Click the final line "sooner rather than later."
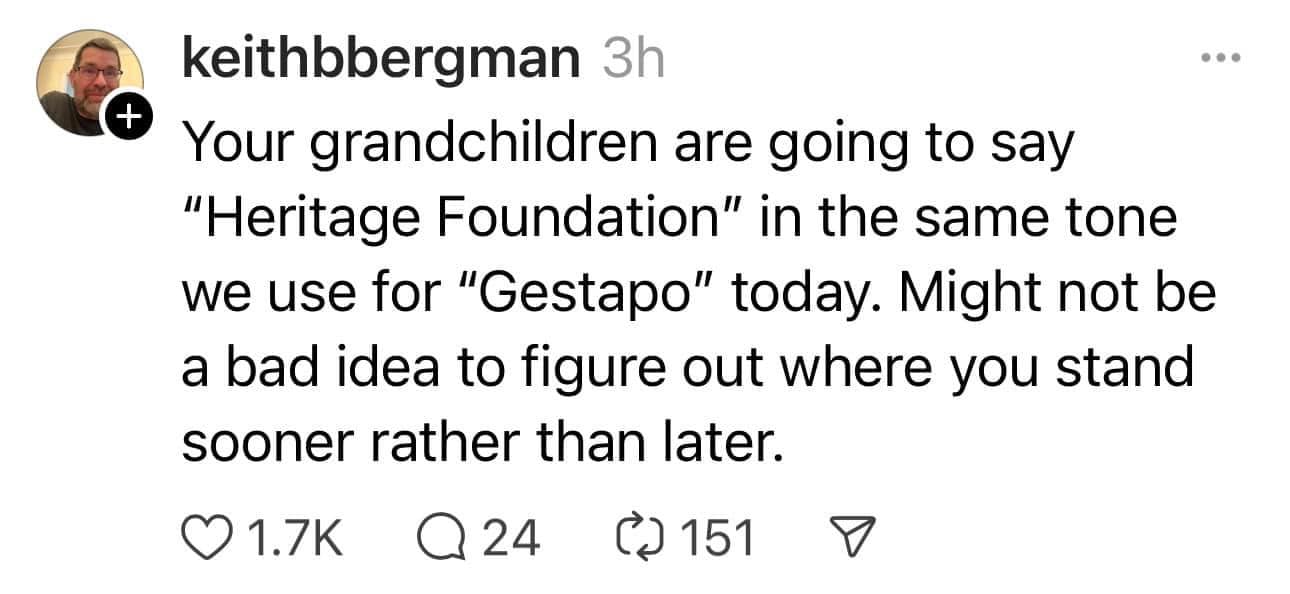The height and width of the screenshot is (594, 1290). [x=478, y=441]
